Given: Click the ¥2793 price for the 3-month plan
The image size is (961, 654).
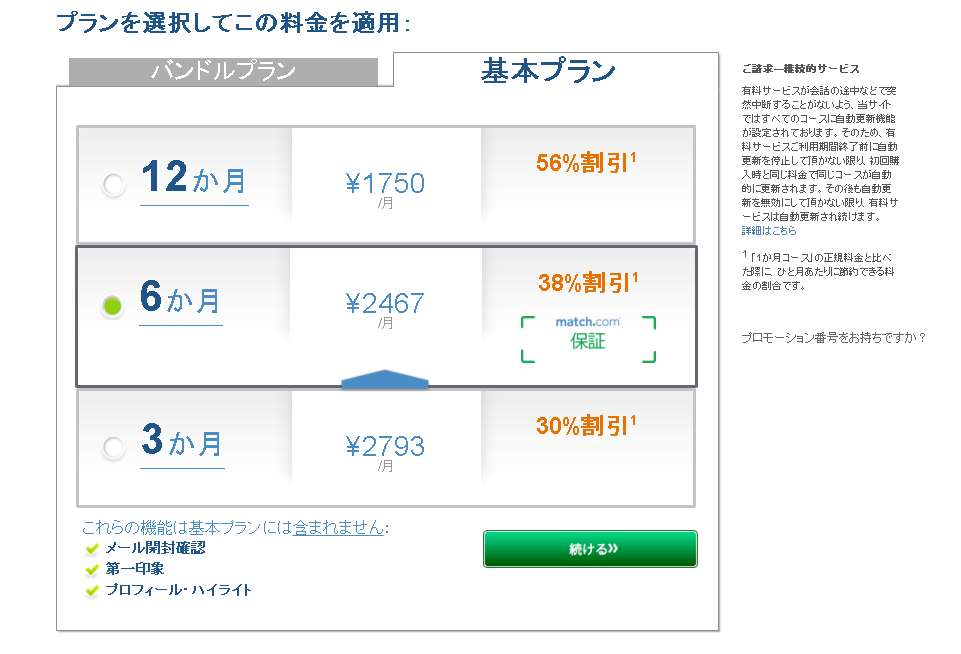Looking at the screenshot, I should click(x=385, y=445).
